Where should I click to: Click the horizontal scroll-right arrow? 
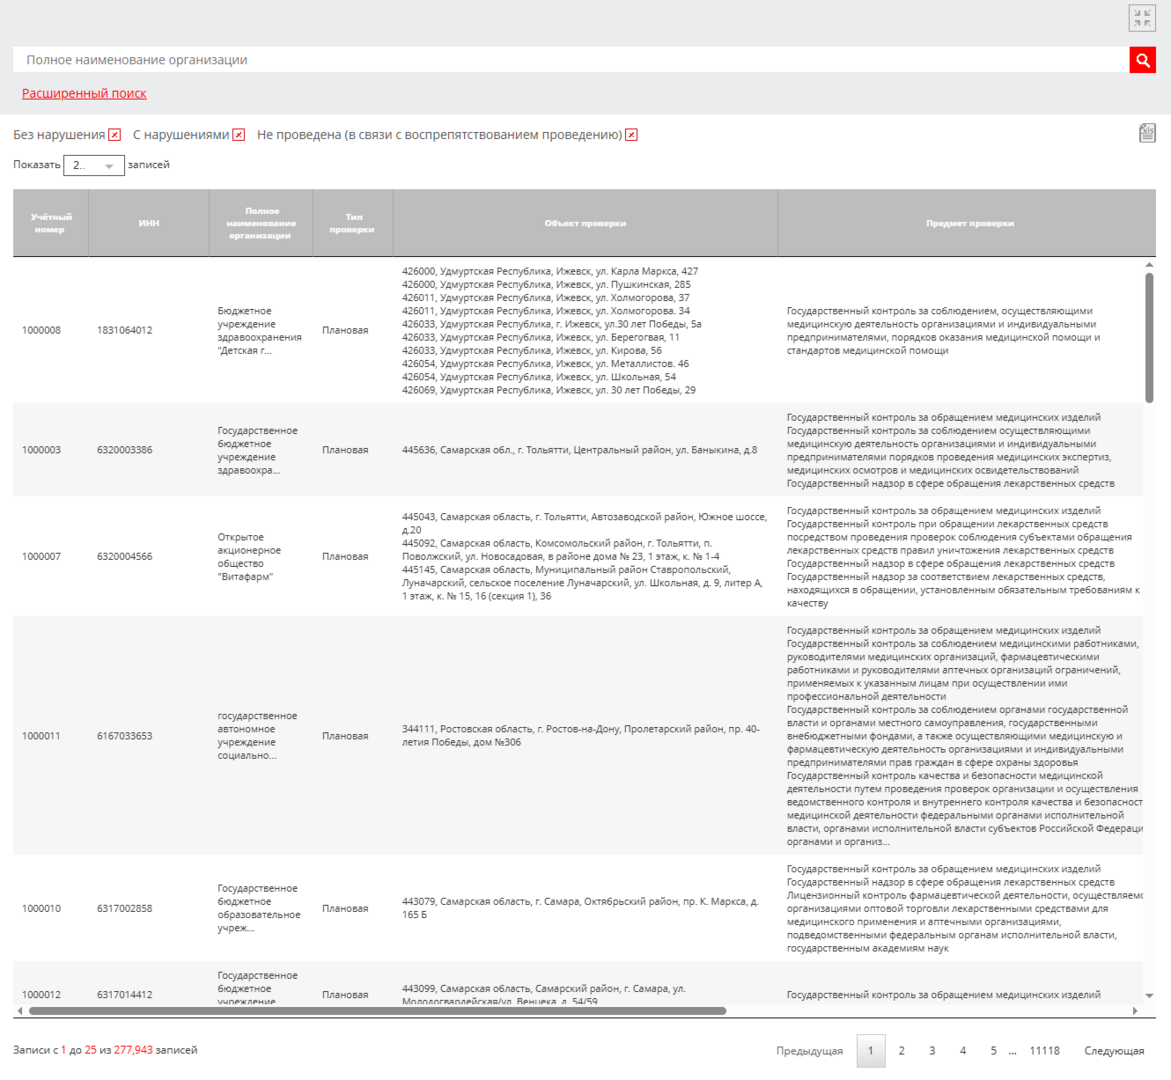[x=1135, y=1011]
